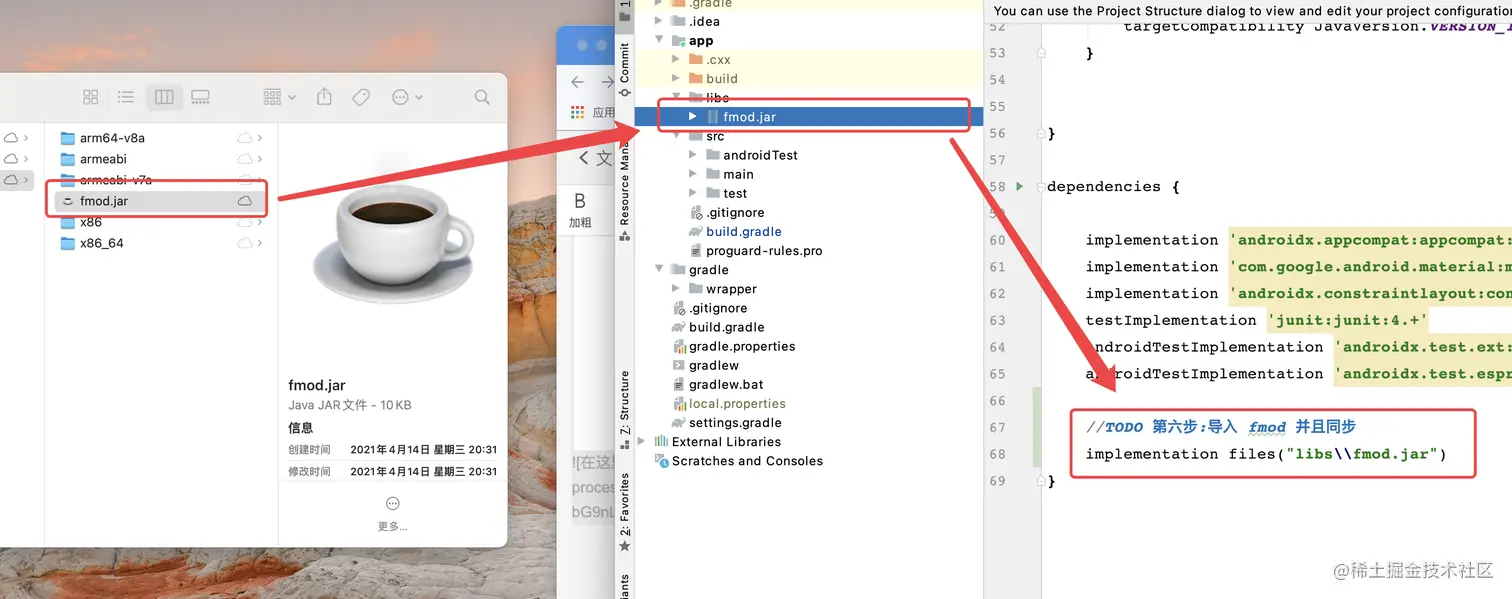This screenshot has height=599, width=1512.
Task: Expand x86_64 folder chevron in Finder
Action: (x=260, y=243)
